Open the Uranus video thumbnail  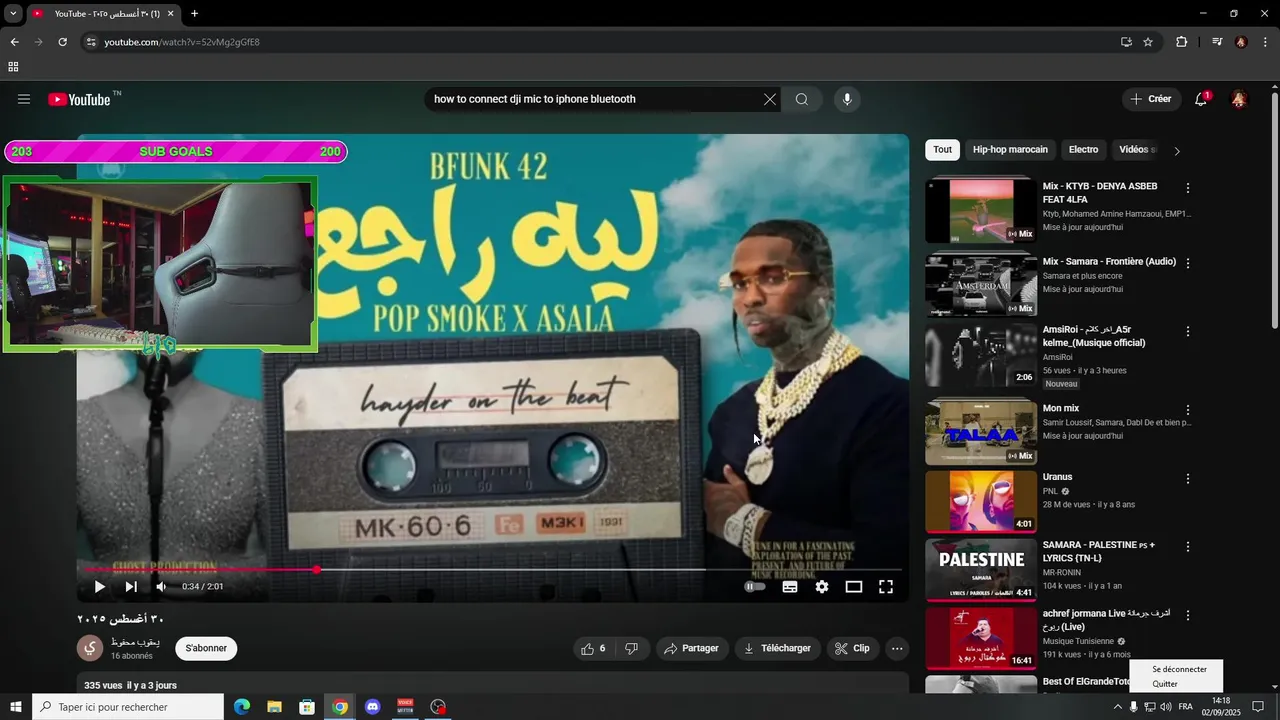click(x=981, y=501)
